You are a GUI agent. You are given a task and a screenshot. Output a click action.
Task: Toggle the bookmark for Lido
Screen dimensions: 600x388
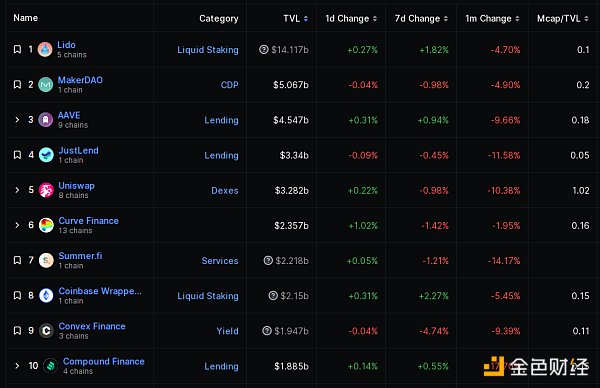(x=17, y=49)
